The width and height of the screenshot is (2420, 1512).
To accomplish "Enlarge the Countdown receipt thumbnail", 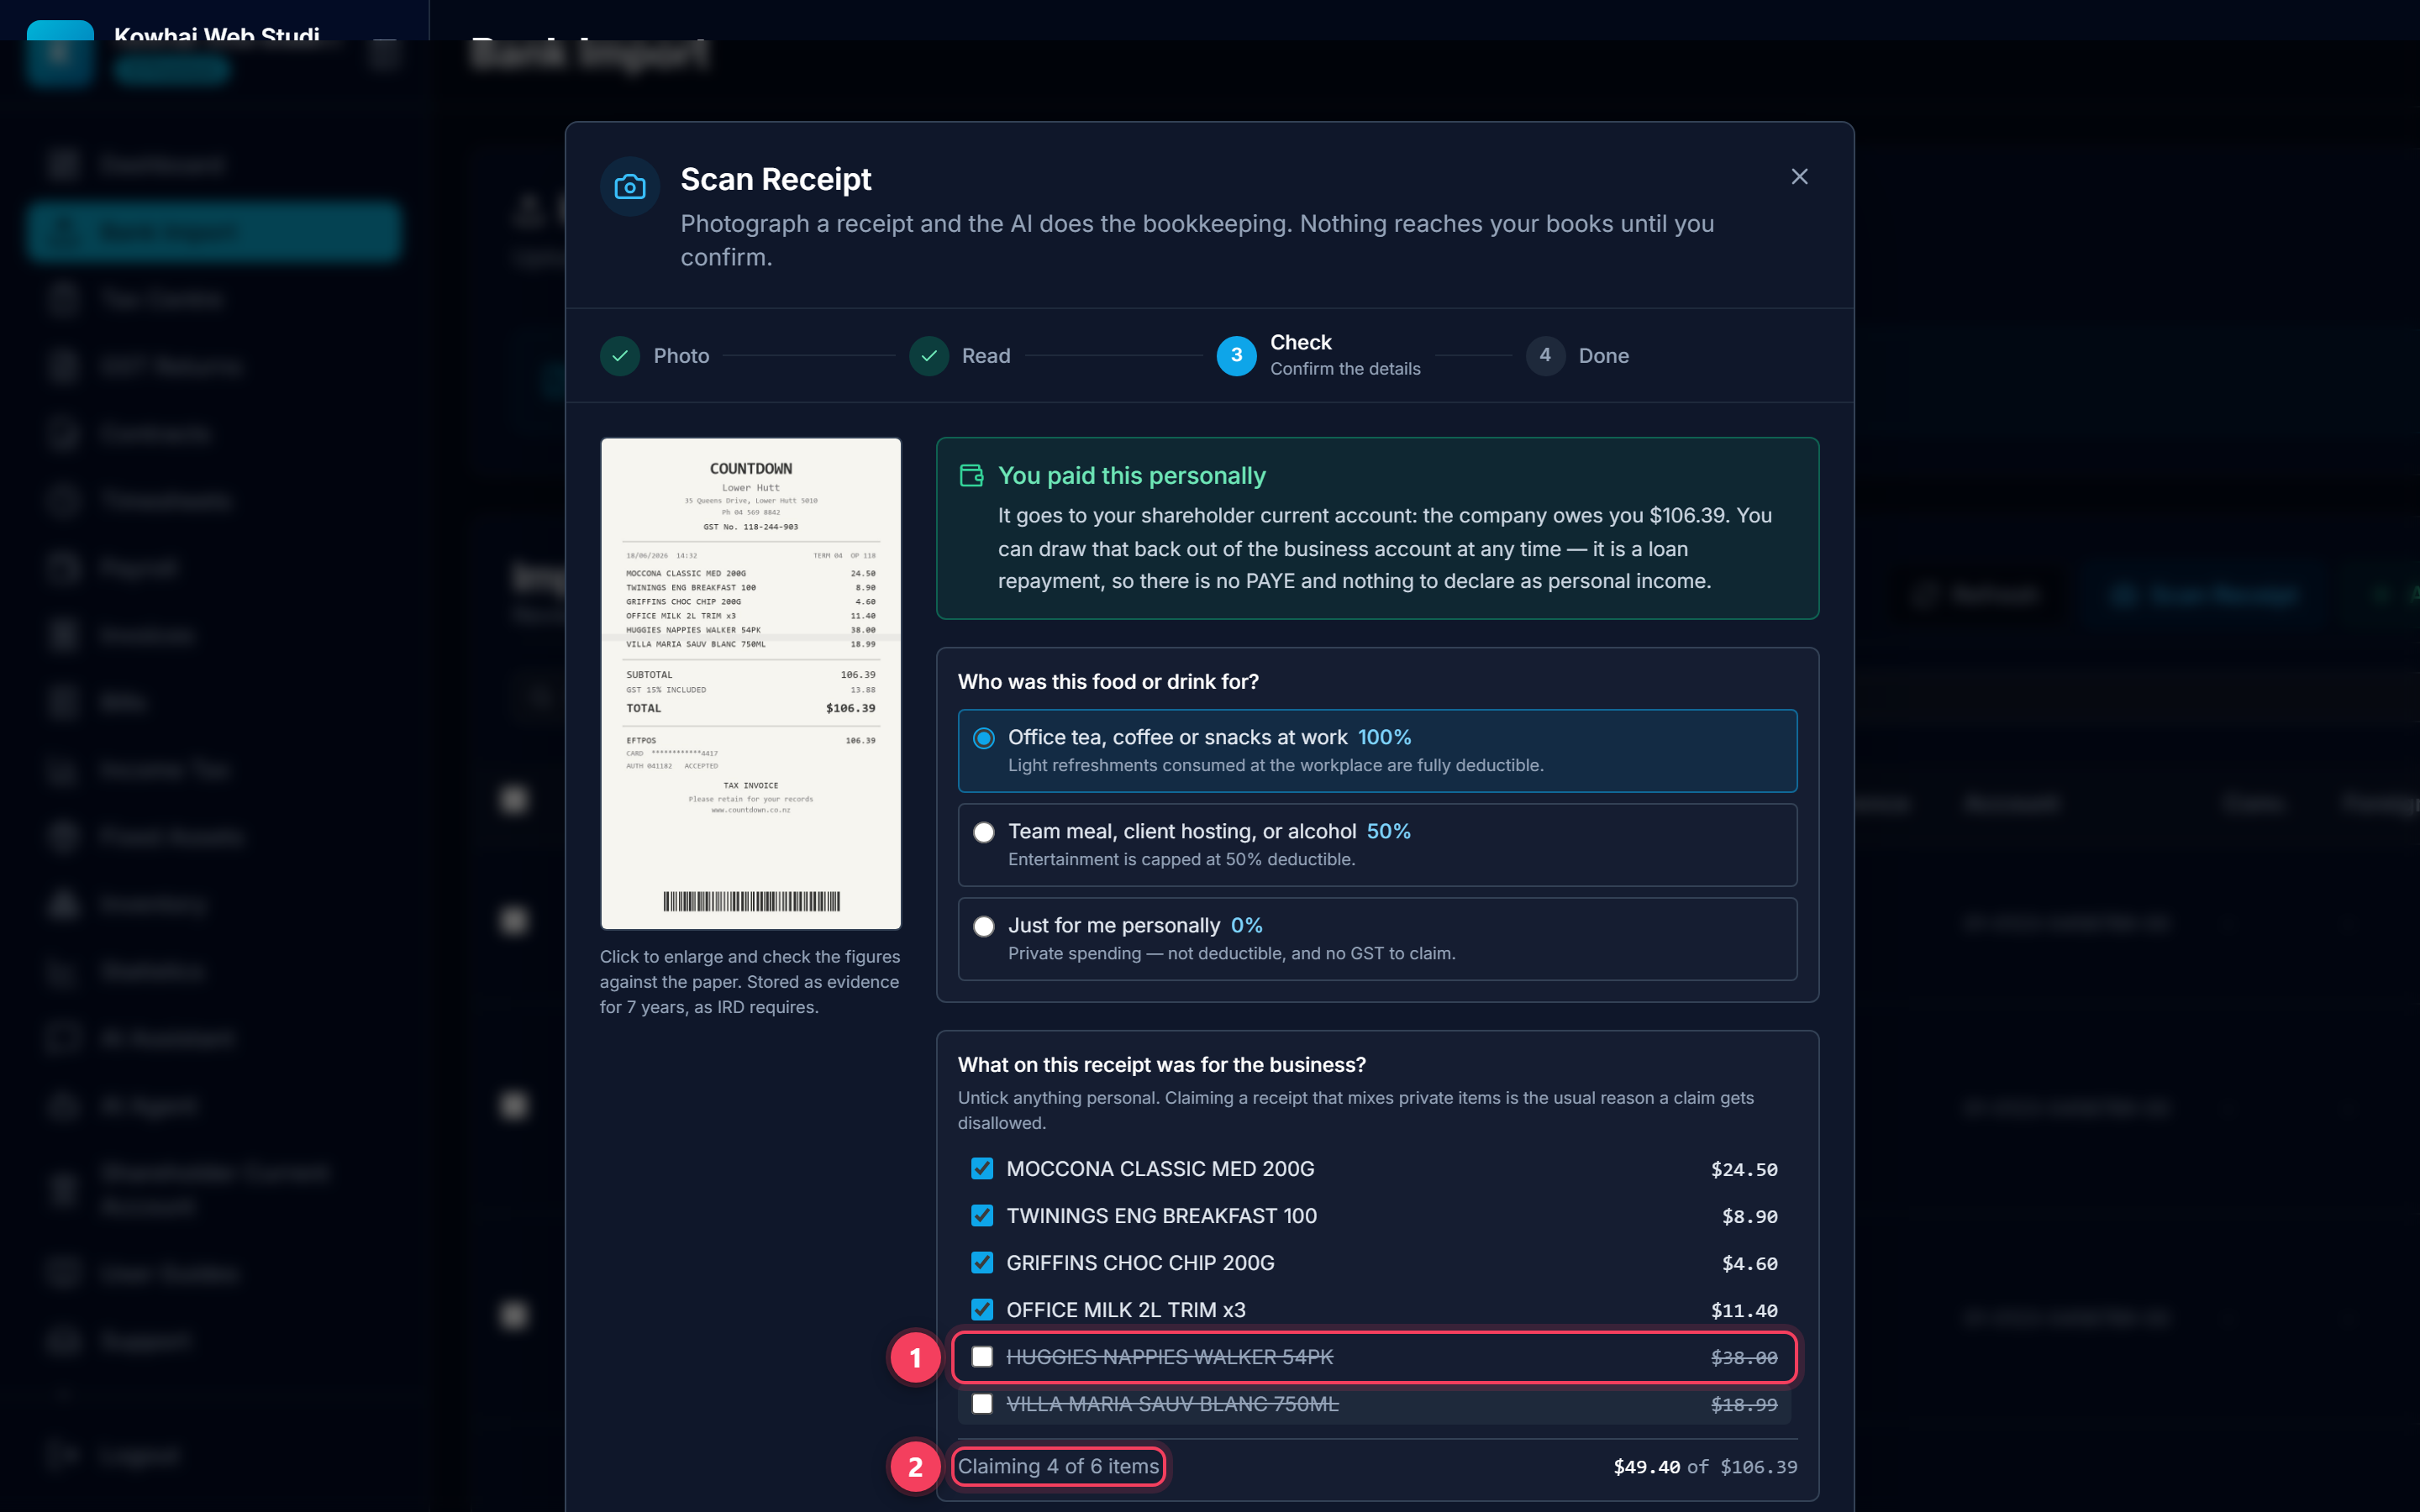I will (x=751, y=683).
